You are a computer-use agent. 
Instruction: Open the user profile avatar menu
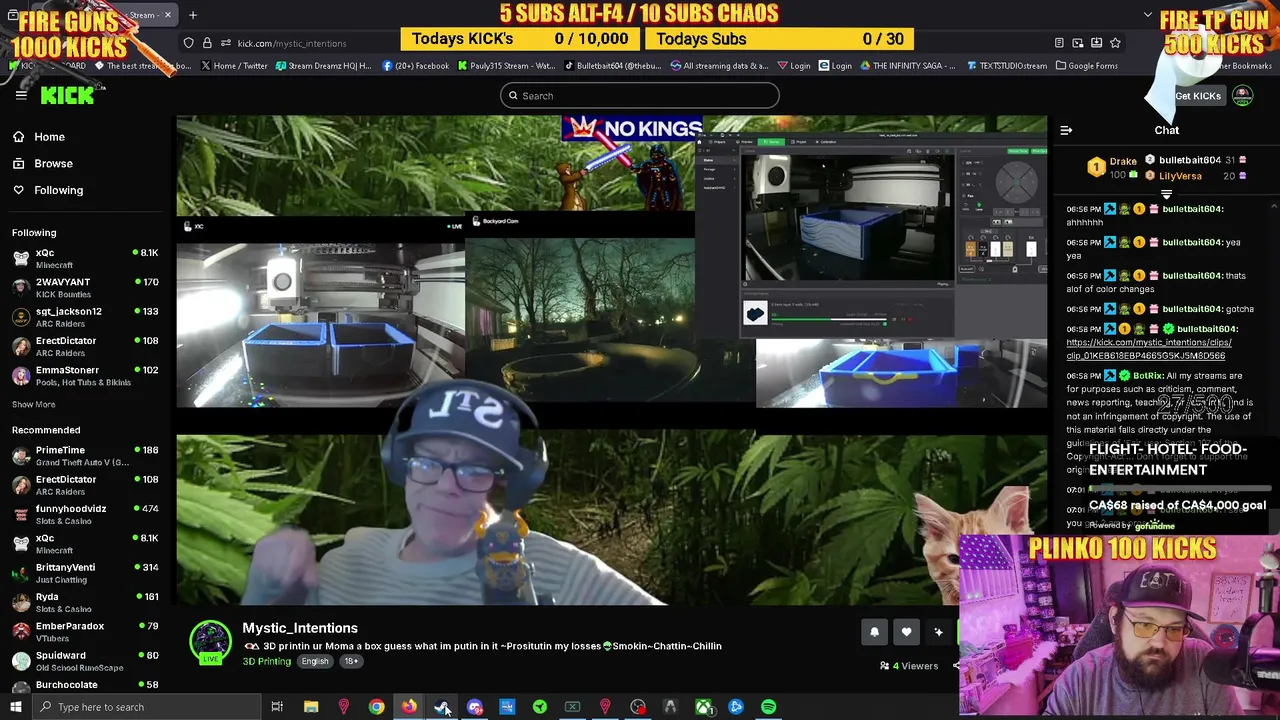click(1242, 96)
